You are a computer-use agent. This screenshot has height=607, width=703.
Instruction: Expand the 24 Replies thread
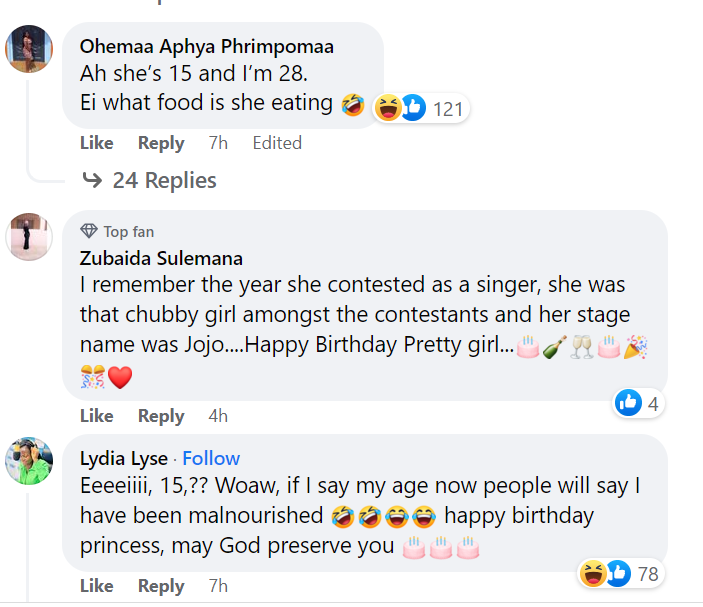(x=164, y=181)
